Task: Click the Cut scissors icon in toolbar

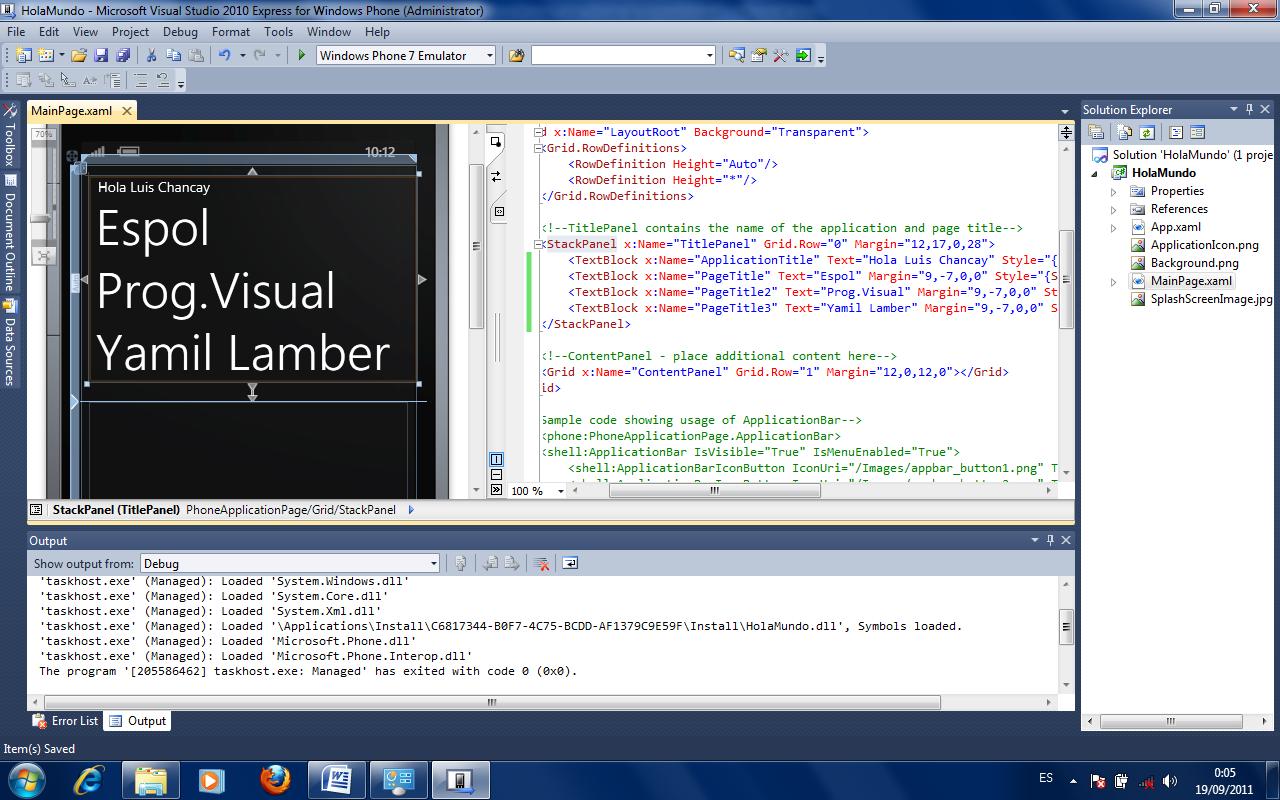Action: 151,56
